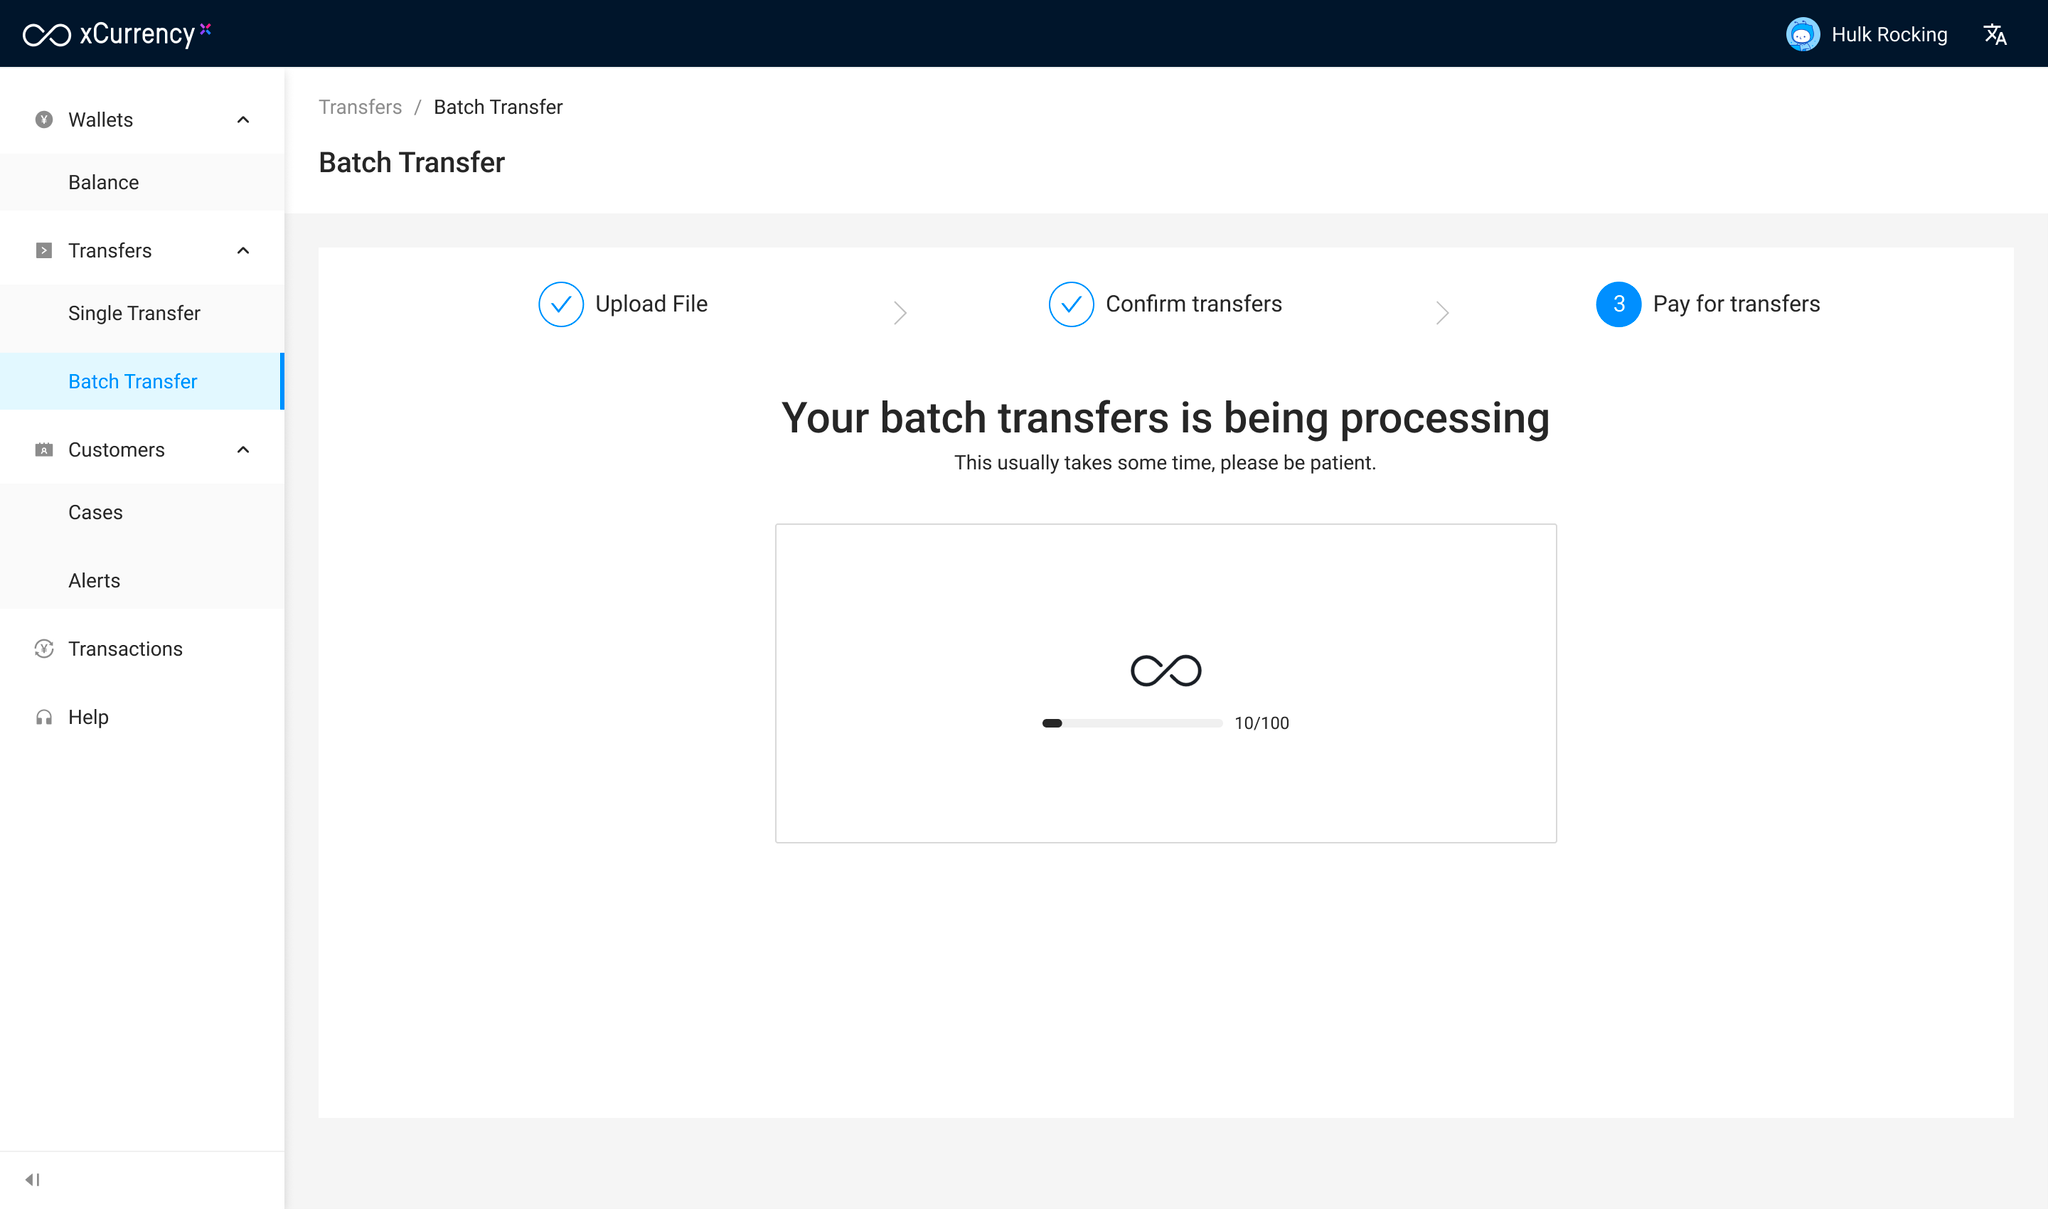The width and height of the screenshot is (2048, 1209).
Task: Click the Confirm transfers step checkmark
Action: point(1071,304)
